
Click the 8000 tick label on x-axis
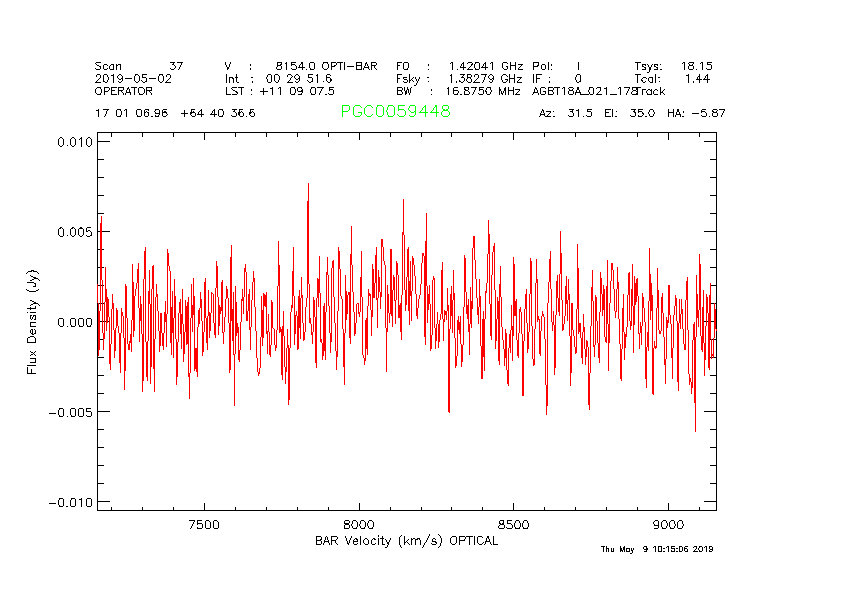(x=358, y=524)
